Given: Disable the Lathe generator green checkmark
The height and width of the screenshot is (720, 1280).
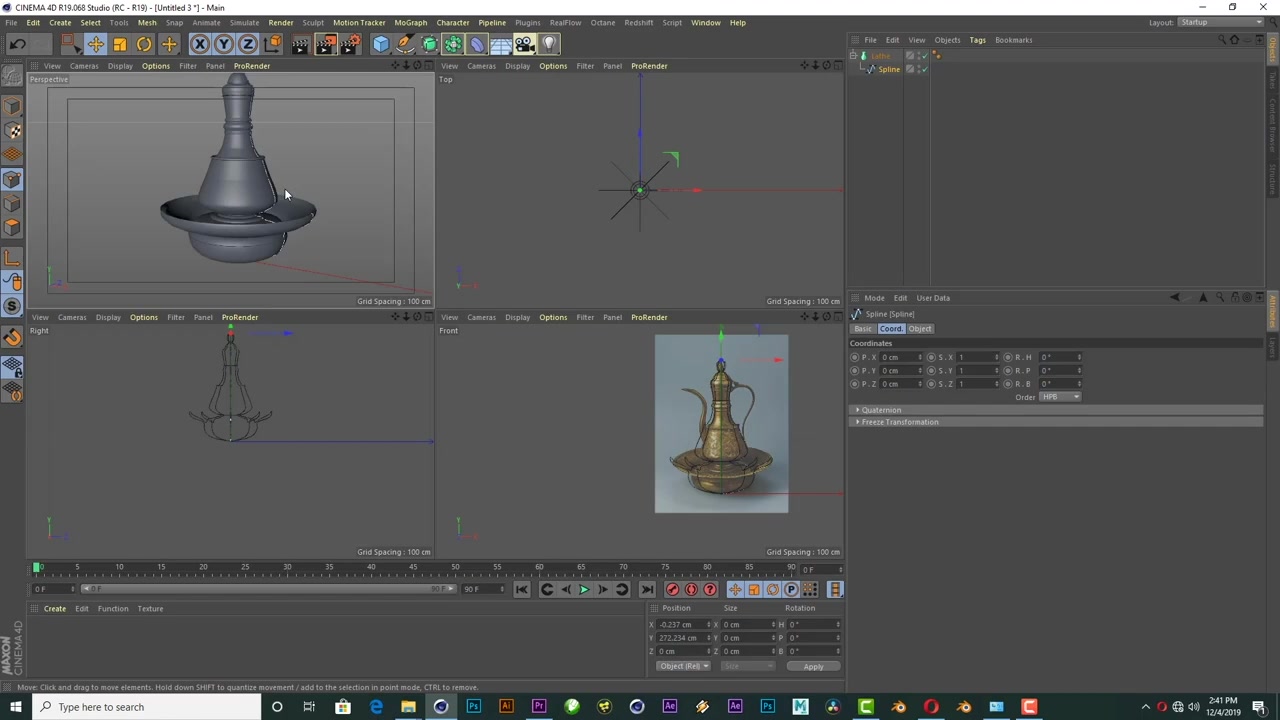Looking at the screenshot, I should (926, 56).
